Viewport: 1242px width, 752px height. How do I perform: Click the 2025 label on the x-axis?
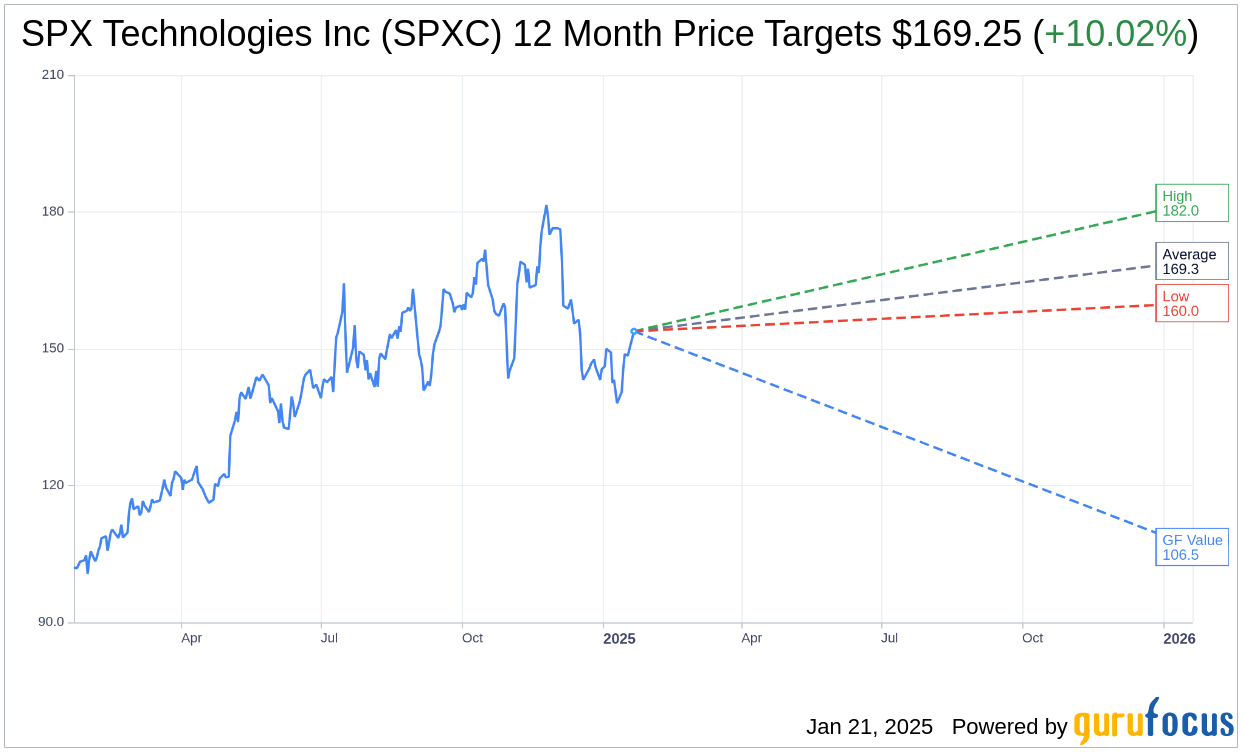(x=619, y=638)
